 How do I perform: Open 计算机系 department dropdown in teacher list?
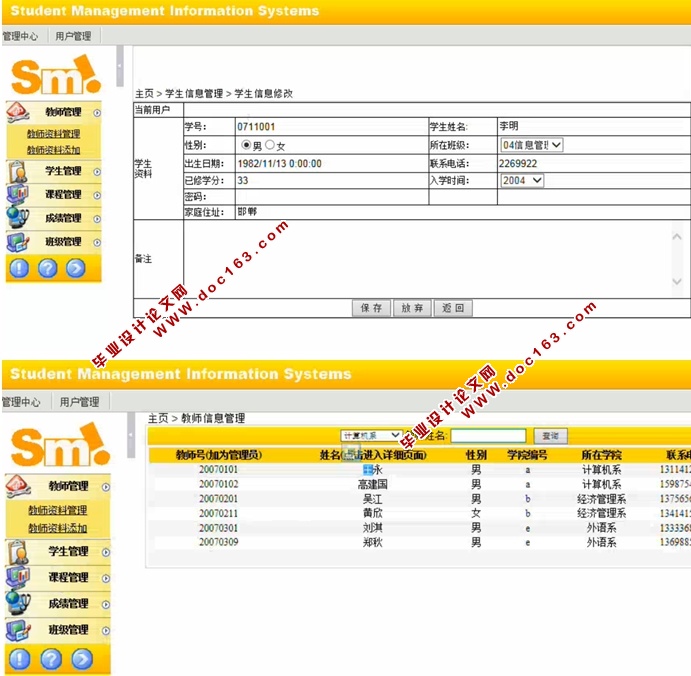point(371,435)
